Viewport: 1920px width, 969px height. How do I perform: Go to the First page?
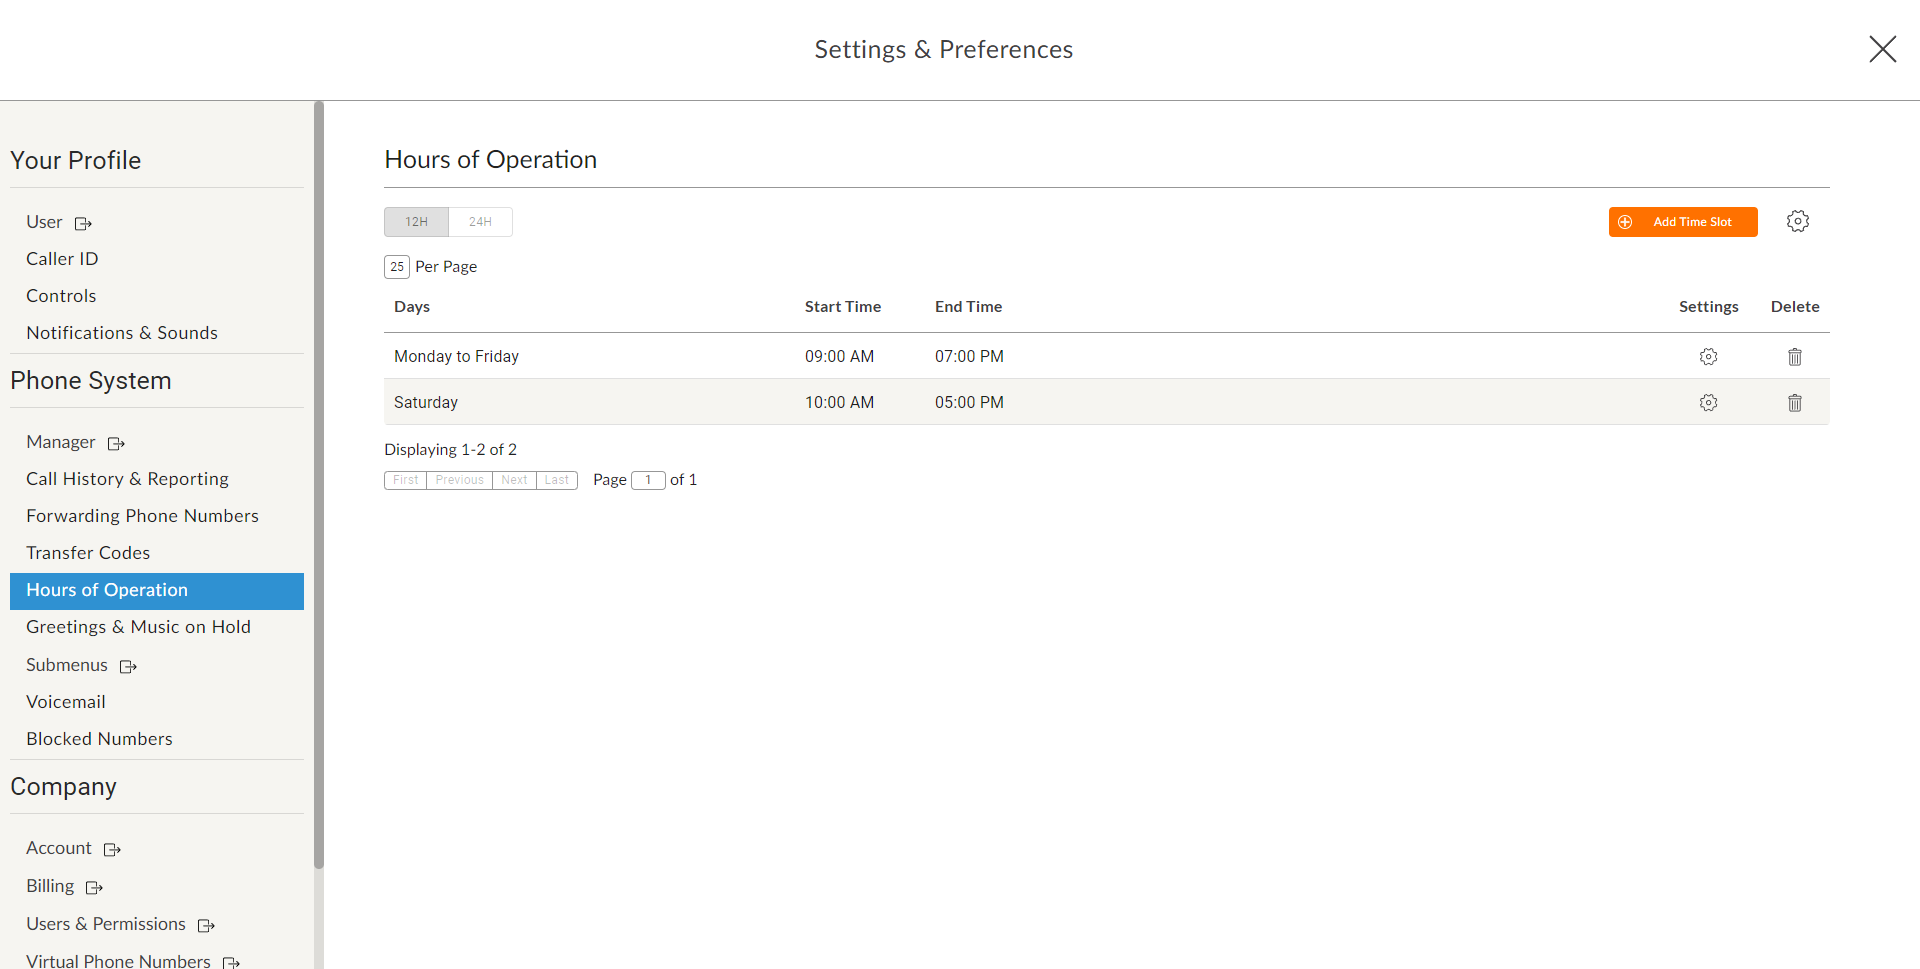[405, 480]
